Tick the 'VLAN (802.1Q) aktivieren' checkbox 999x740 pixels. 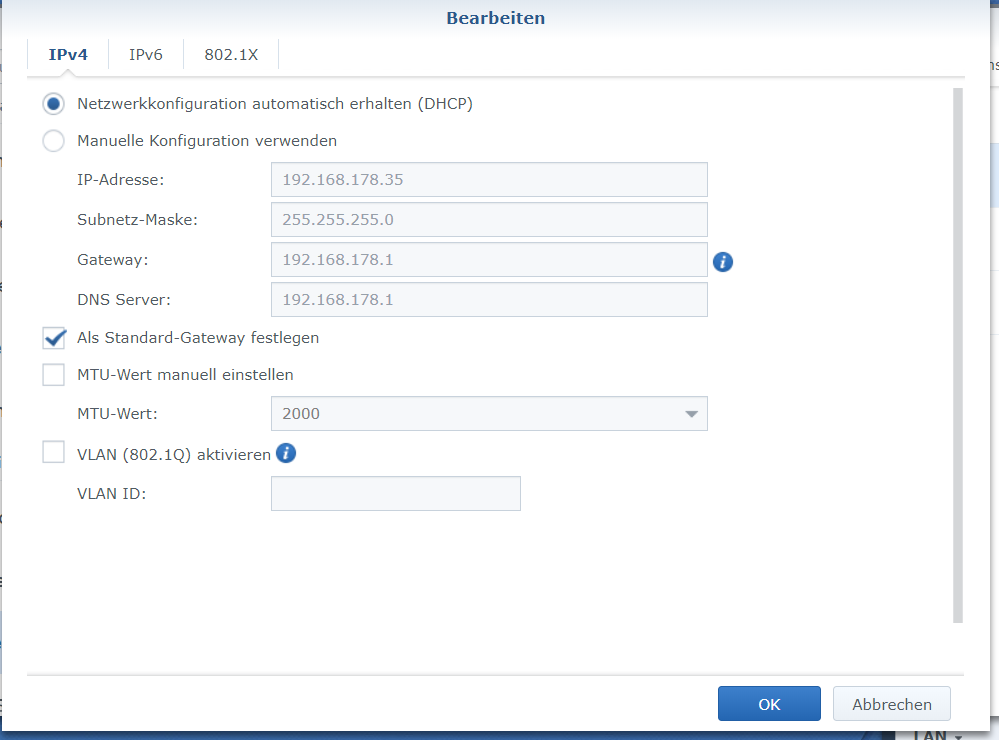click(x=54, y=453)
